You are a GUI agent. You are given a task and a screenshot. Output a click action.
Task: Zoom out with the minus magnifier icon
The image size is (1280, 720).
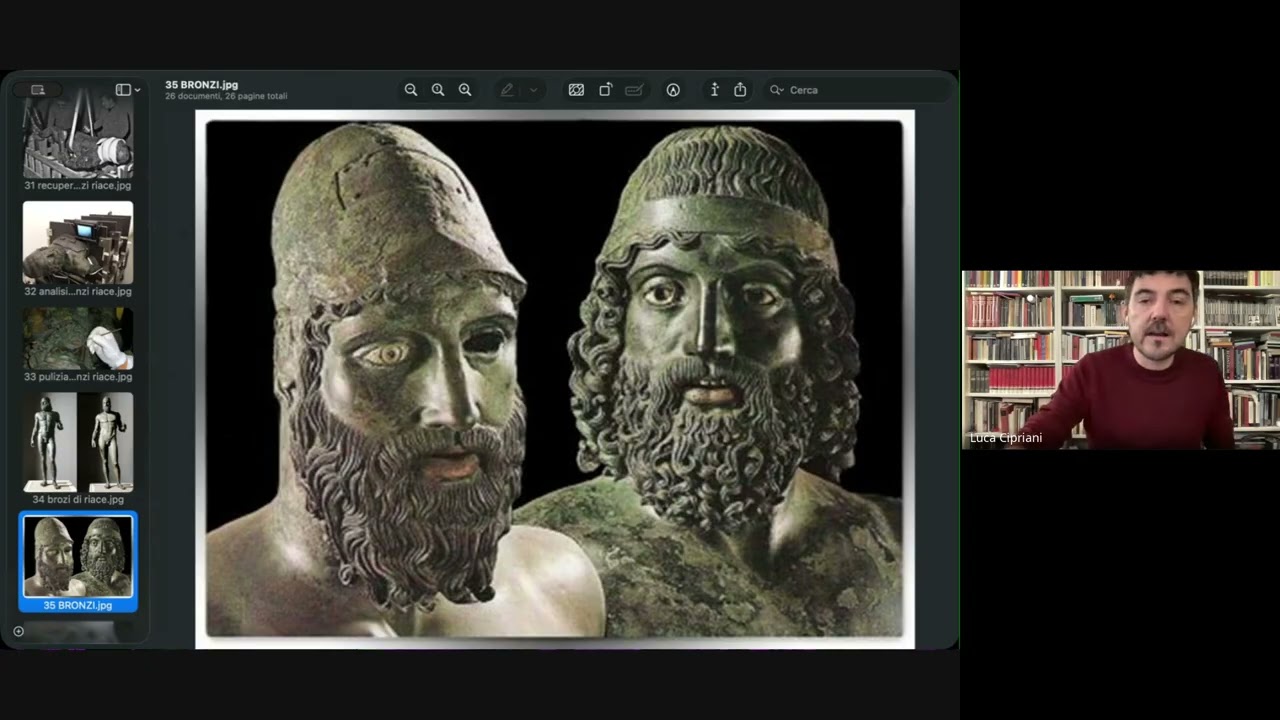tap(411, 90)
